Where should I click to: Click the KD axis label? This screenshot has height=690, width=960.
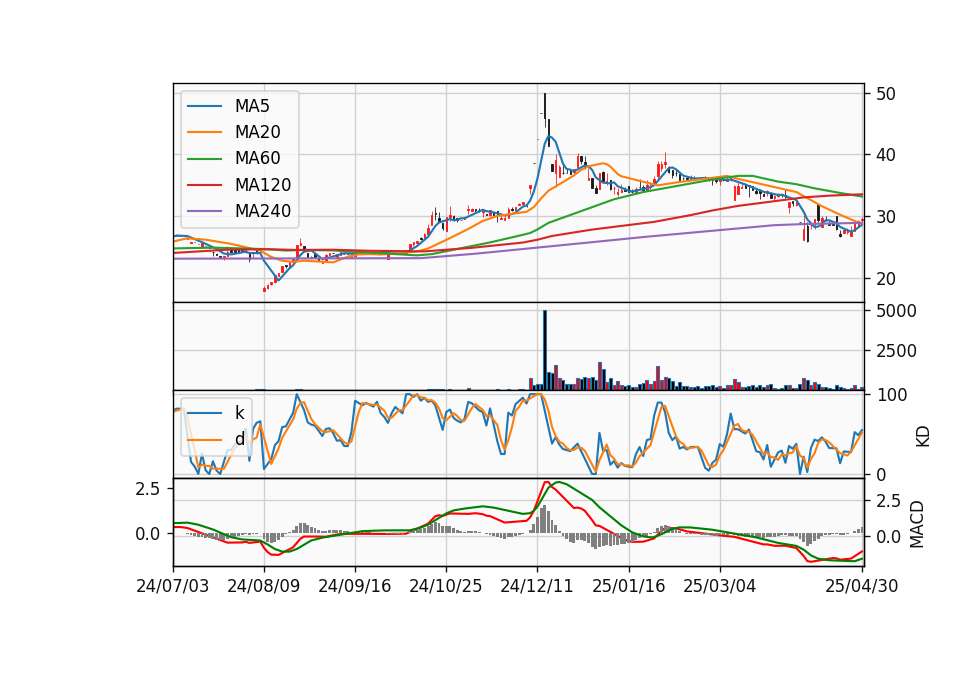(923, 437)
